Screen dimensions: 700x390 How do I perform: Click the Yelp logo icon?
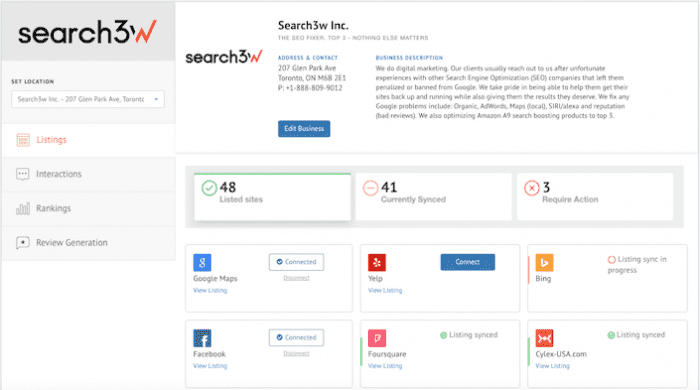click(377, 262)
